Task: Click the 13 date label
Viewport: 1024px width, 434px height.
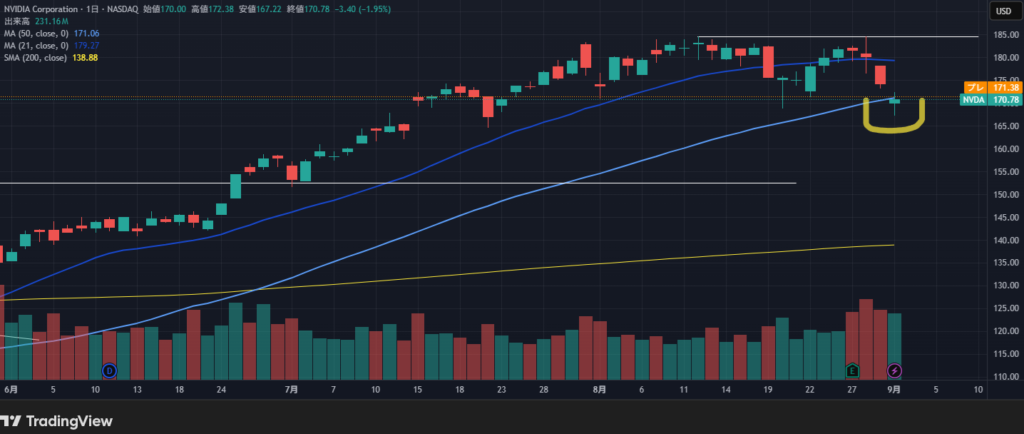Action: point(138,390)
